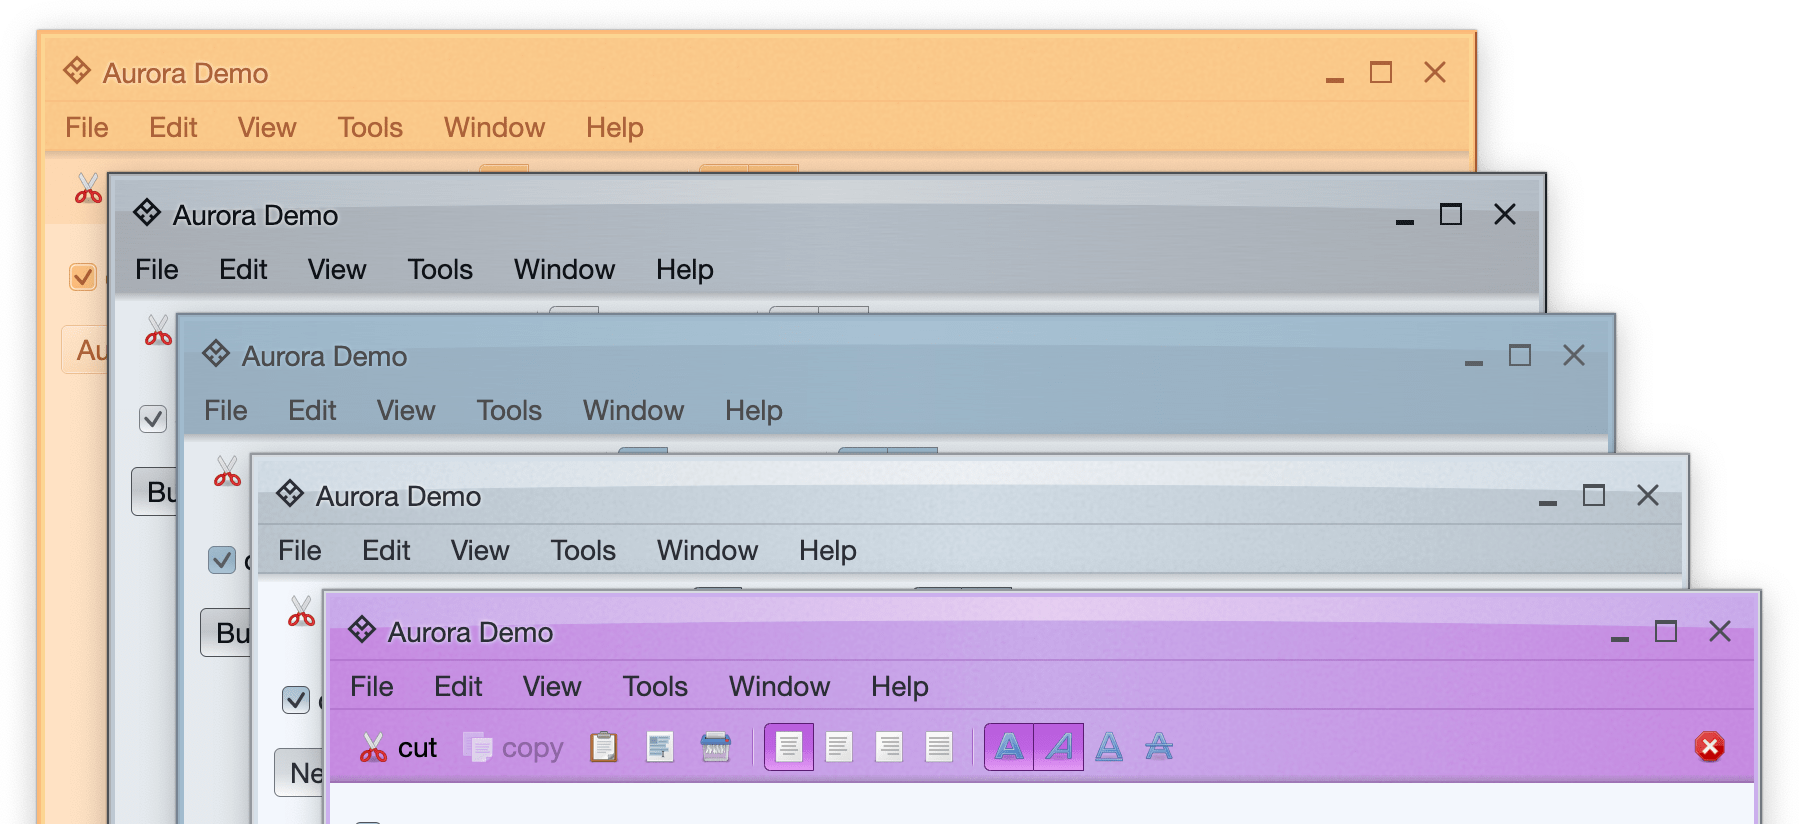
Task: Open Window menu in the blue window
Action: (634, 410)
